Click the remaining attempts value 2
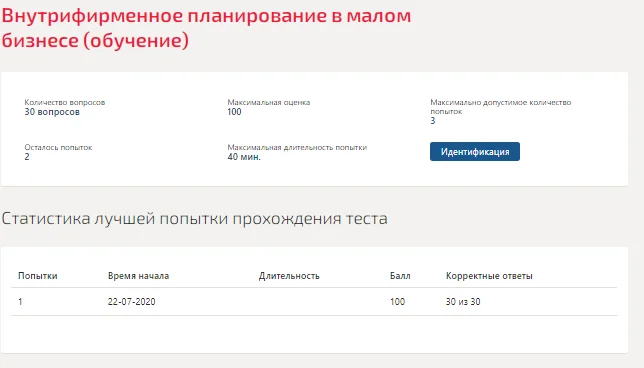This screenshot has width=644, height=368. click(27, 157)
